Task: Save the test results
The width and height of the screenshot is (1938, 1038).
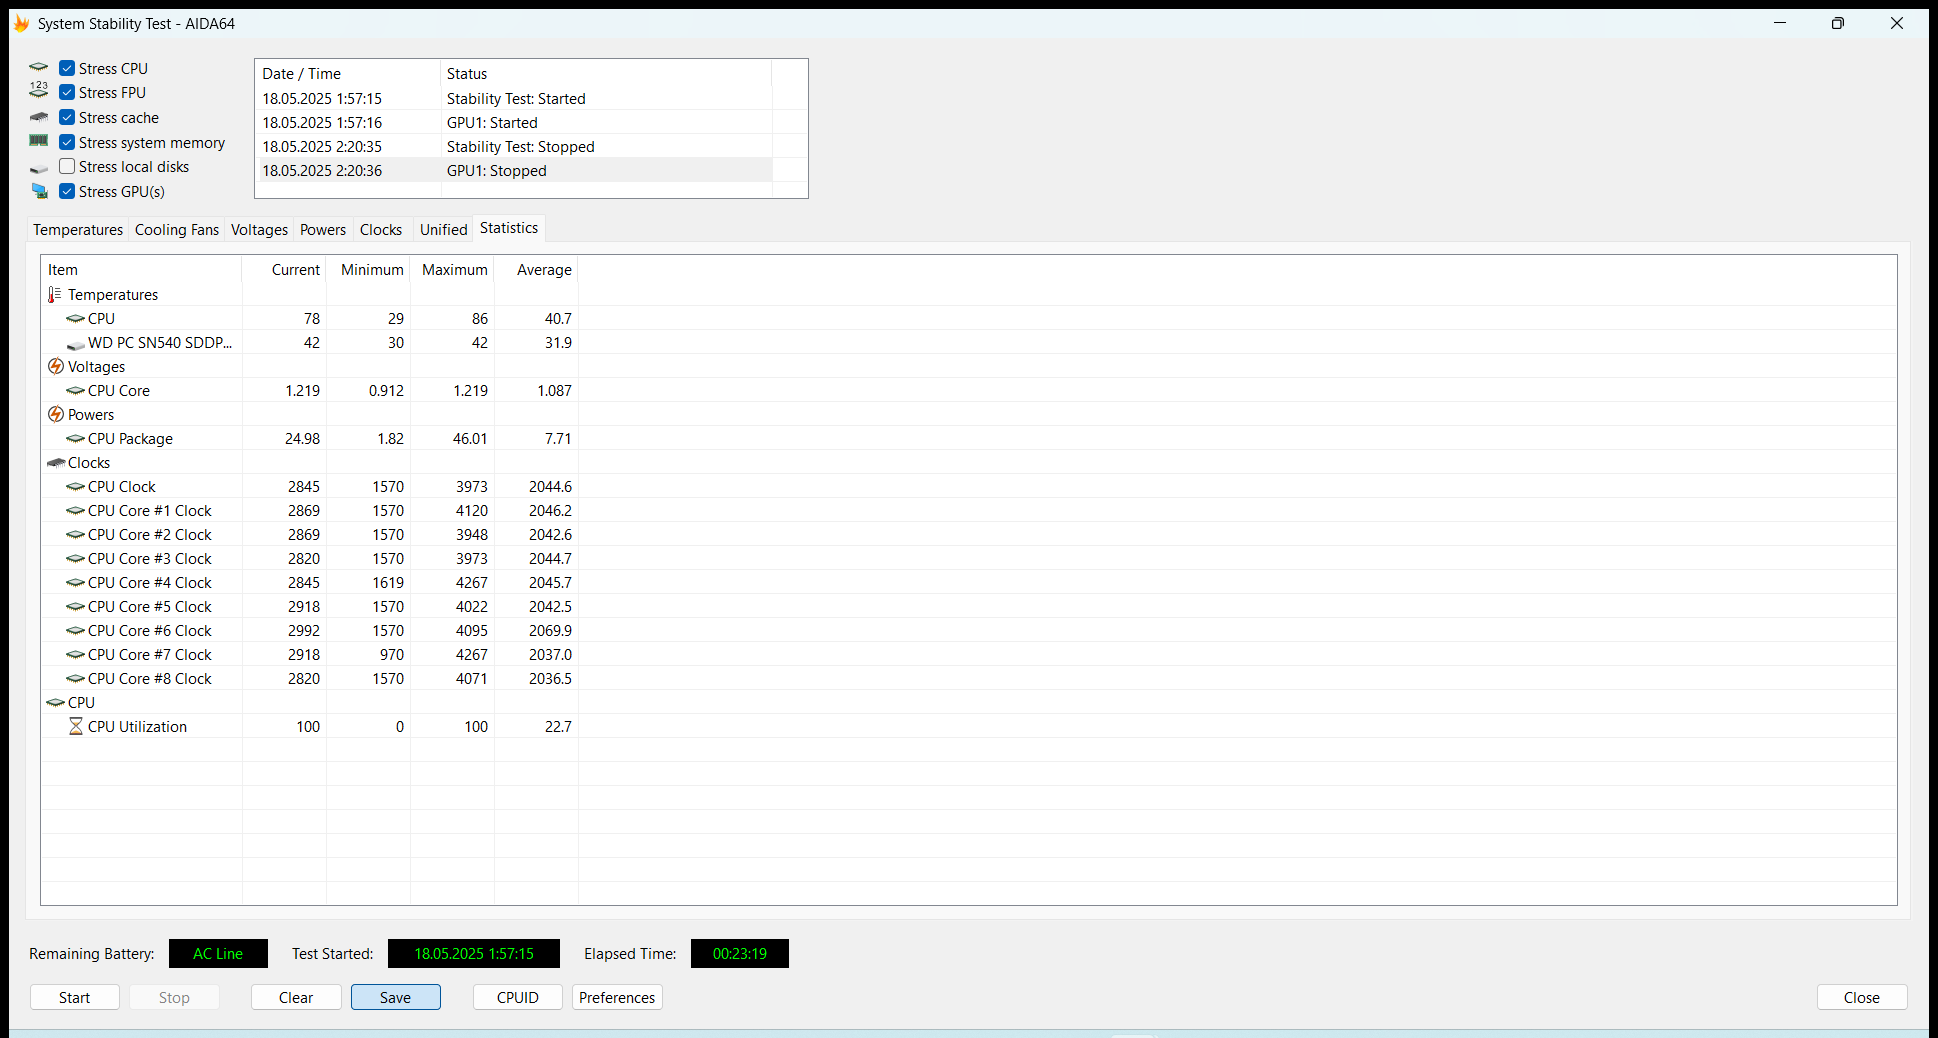Action: coord(396,997)
